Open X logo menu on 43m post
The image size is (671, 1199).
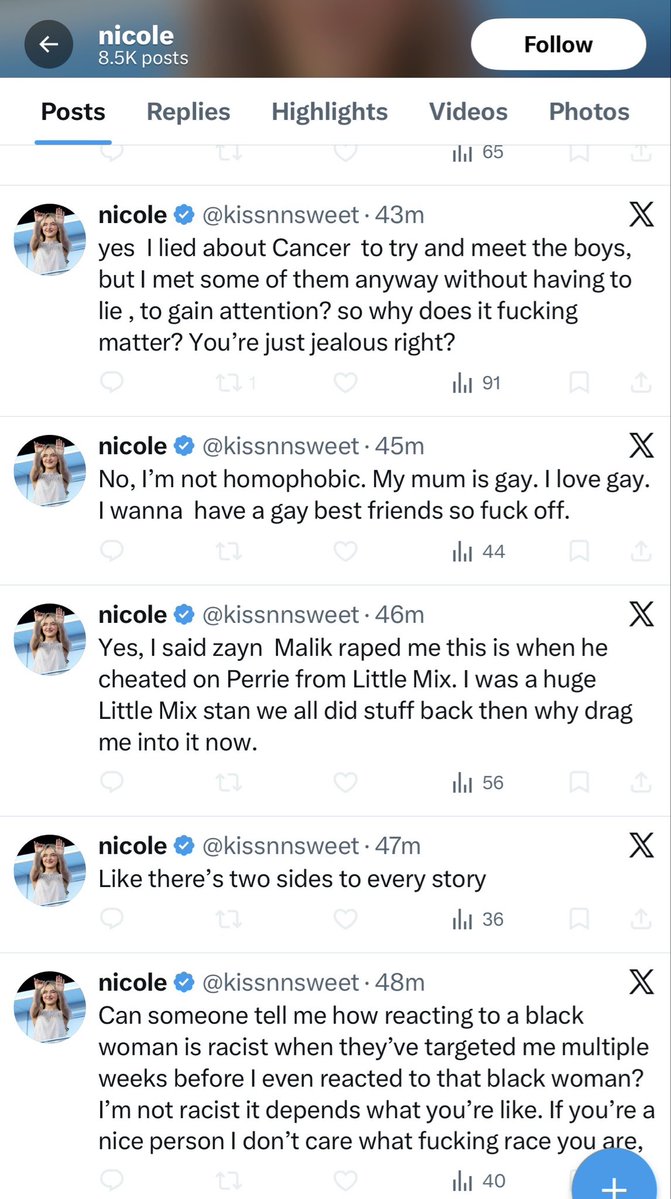click(640, 214)
